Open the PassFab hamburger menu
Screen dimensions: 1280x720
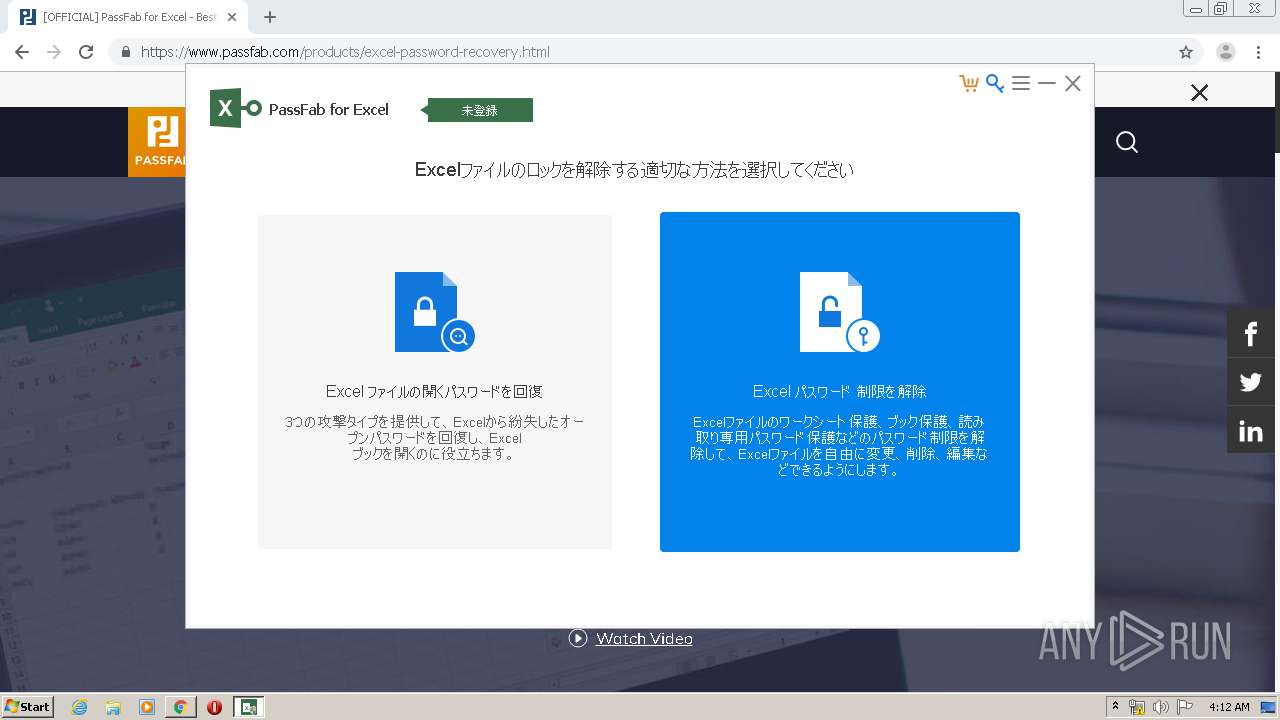pos(1020,83)
